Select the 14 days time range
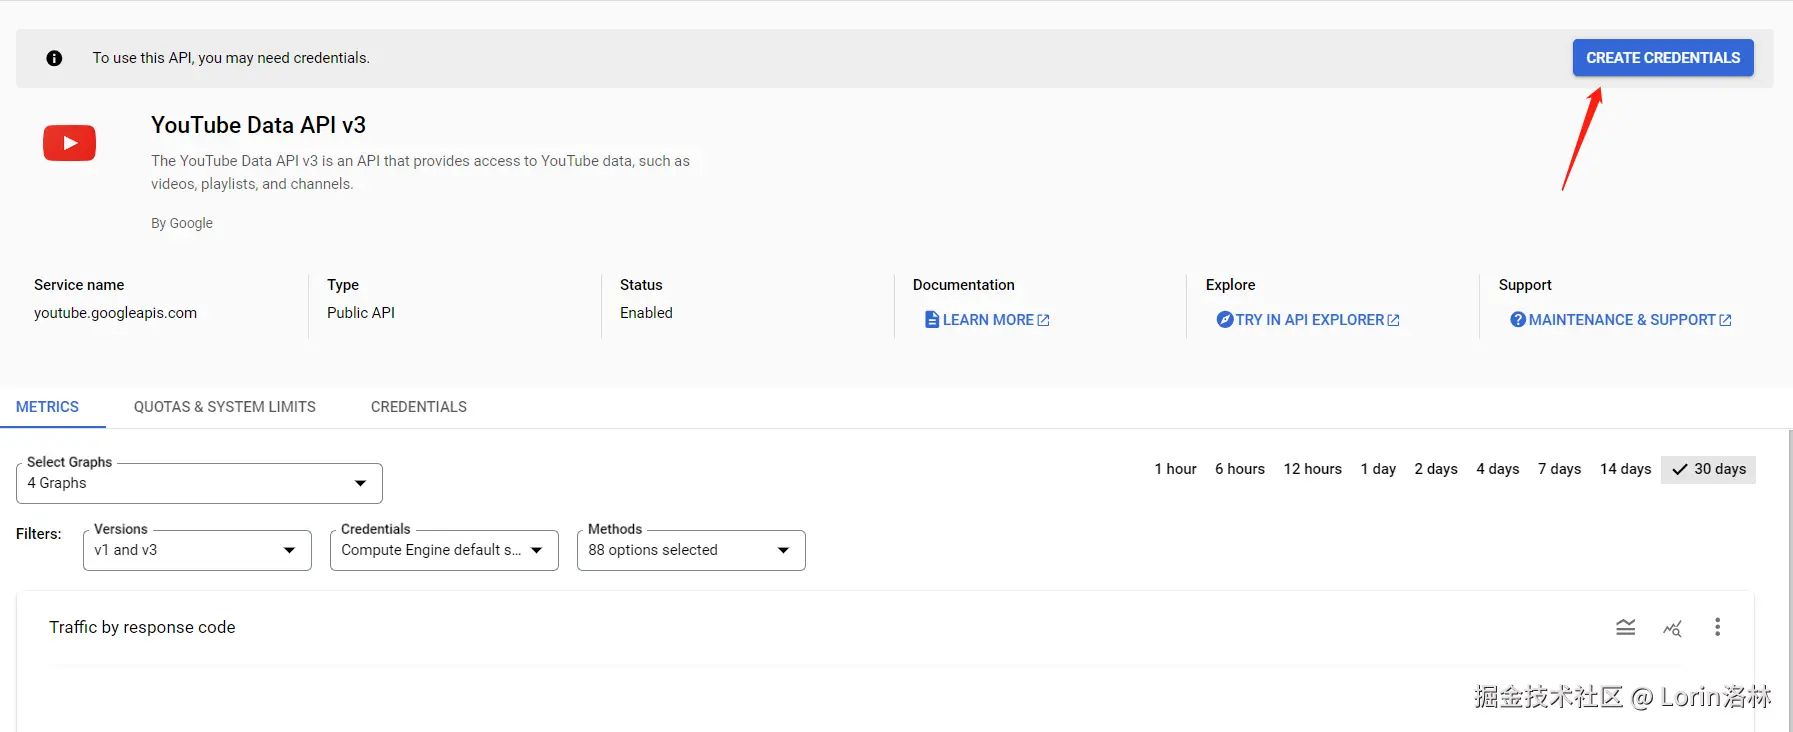1793x732 pixels. [1626, 469]
